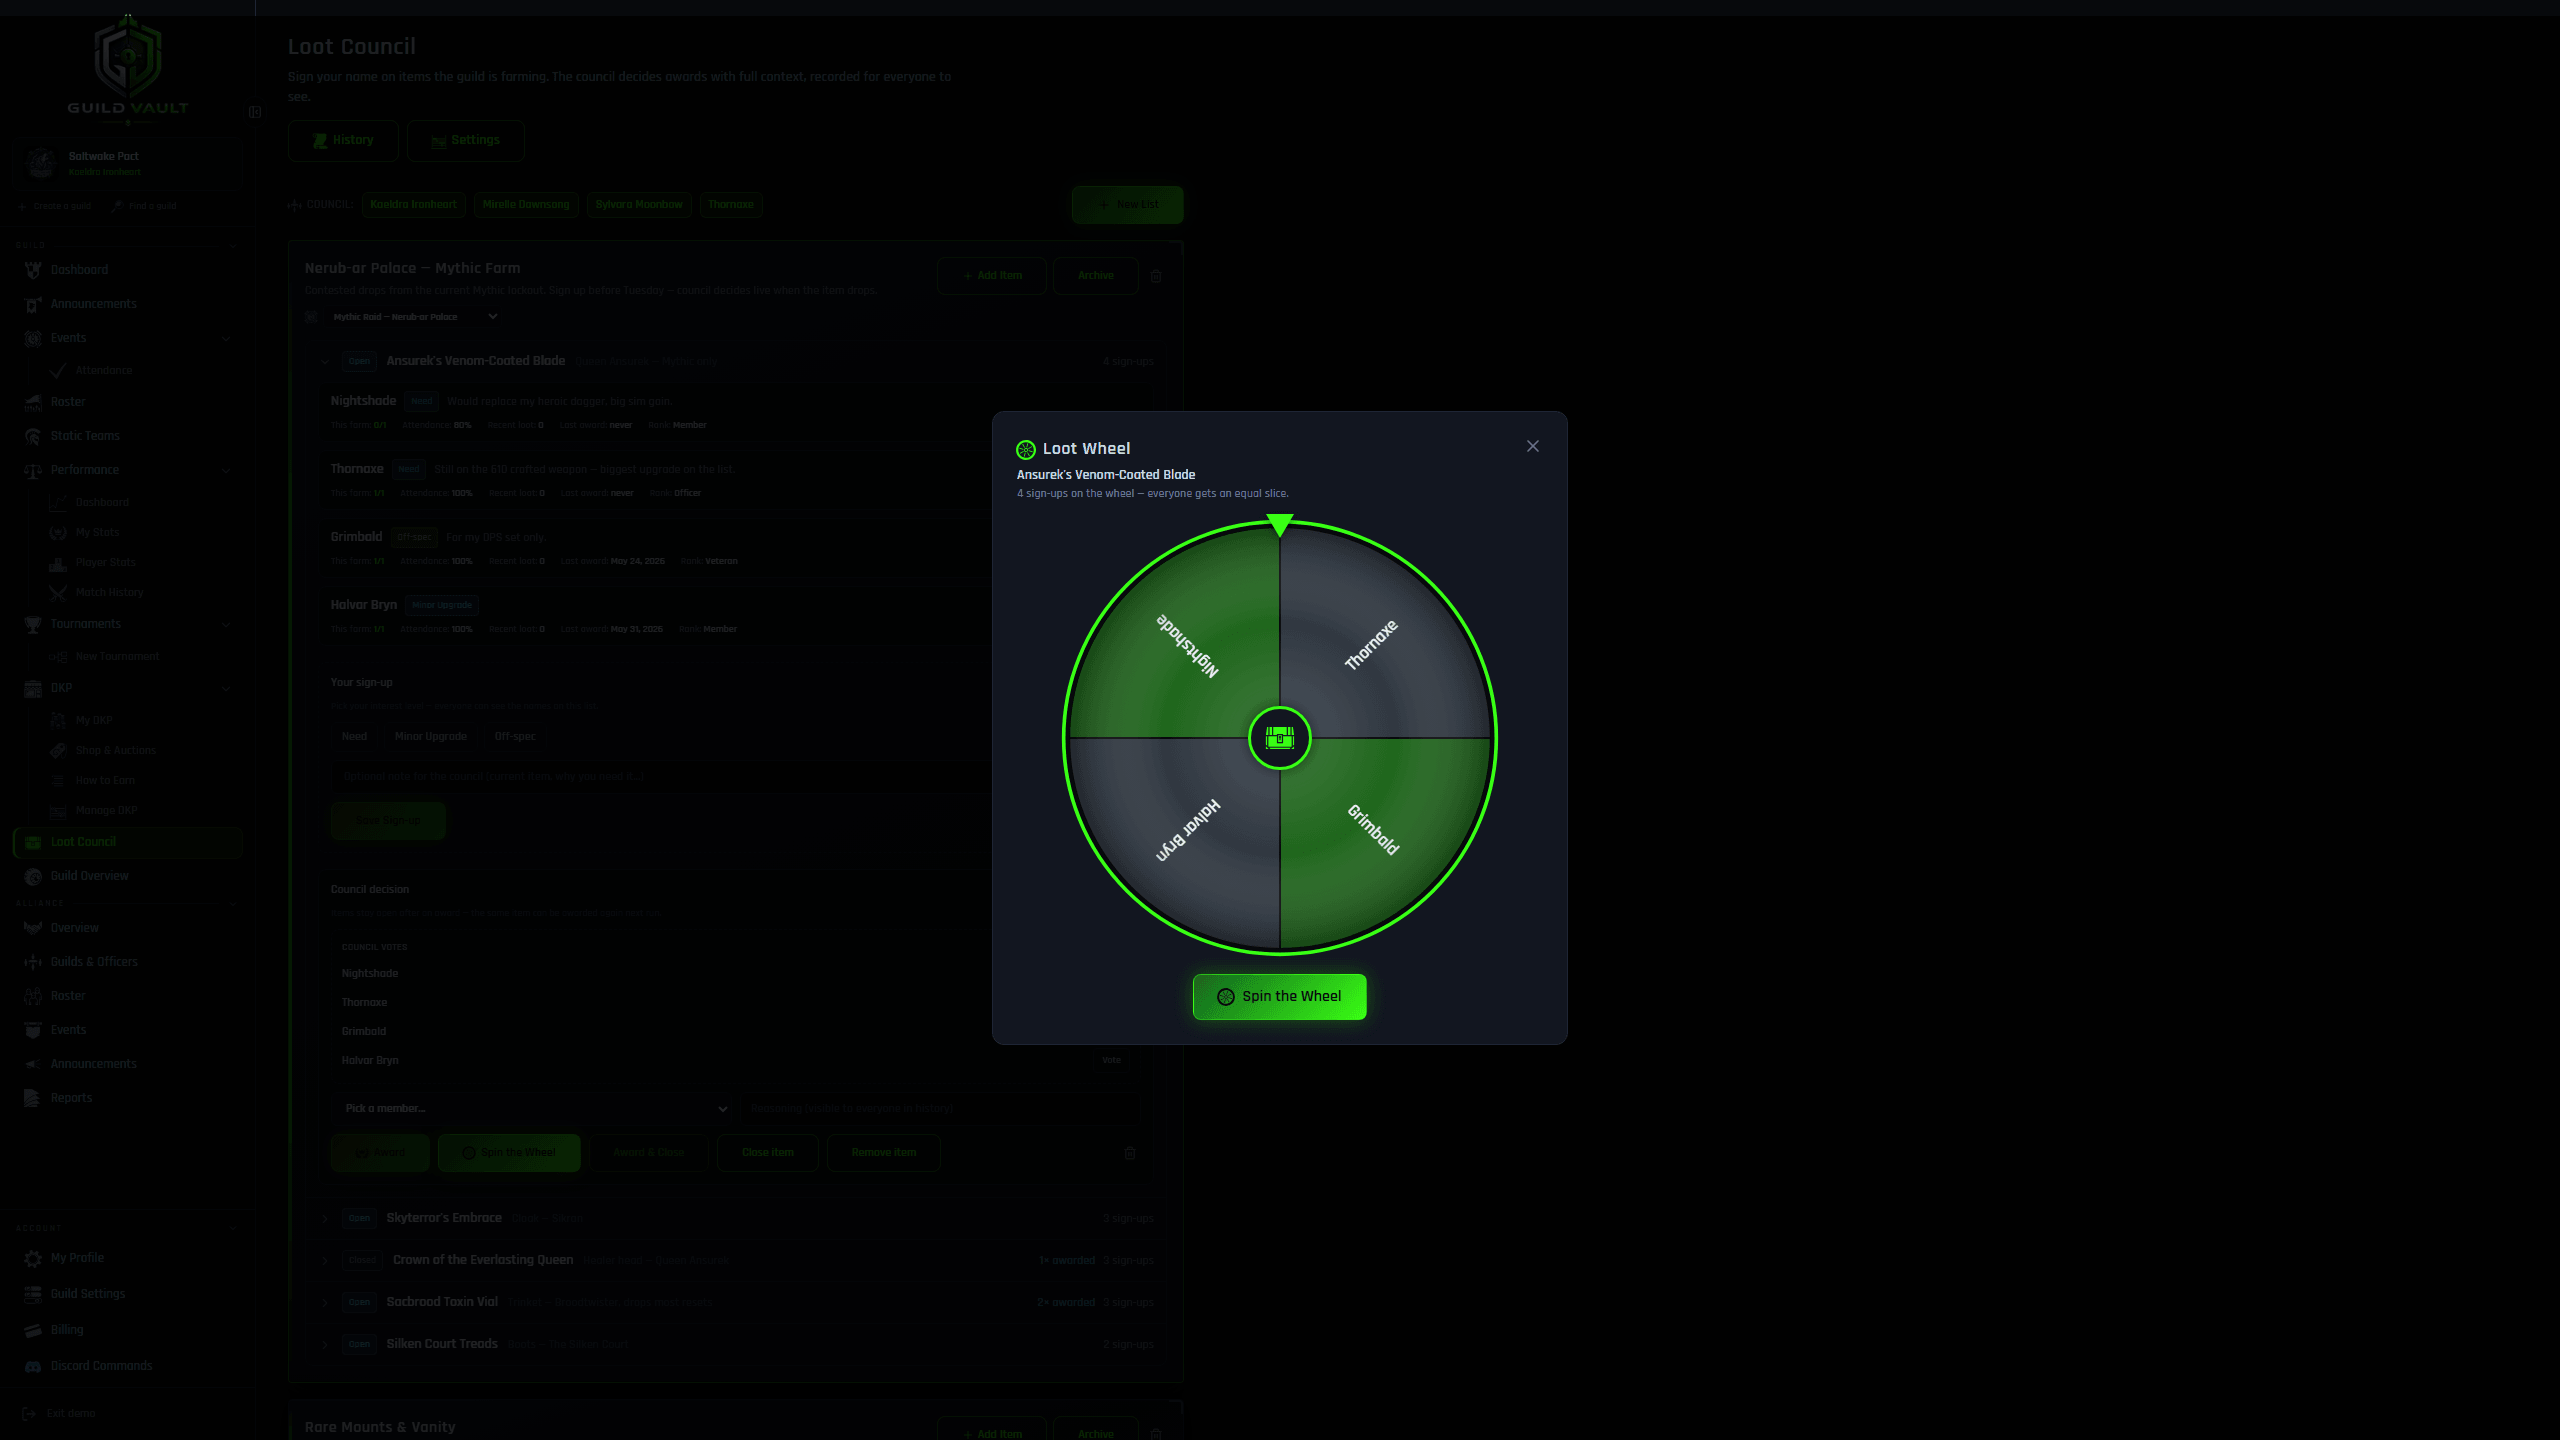Expand Sacbrood Toxin Vial item

[325, 1303]
